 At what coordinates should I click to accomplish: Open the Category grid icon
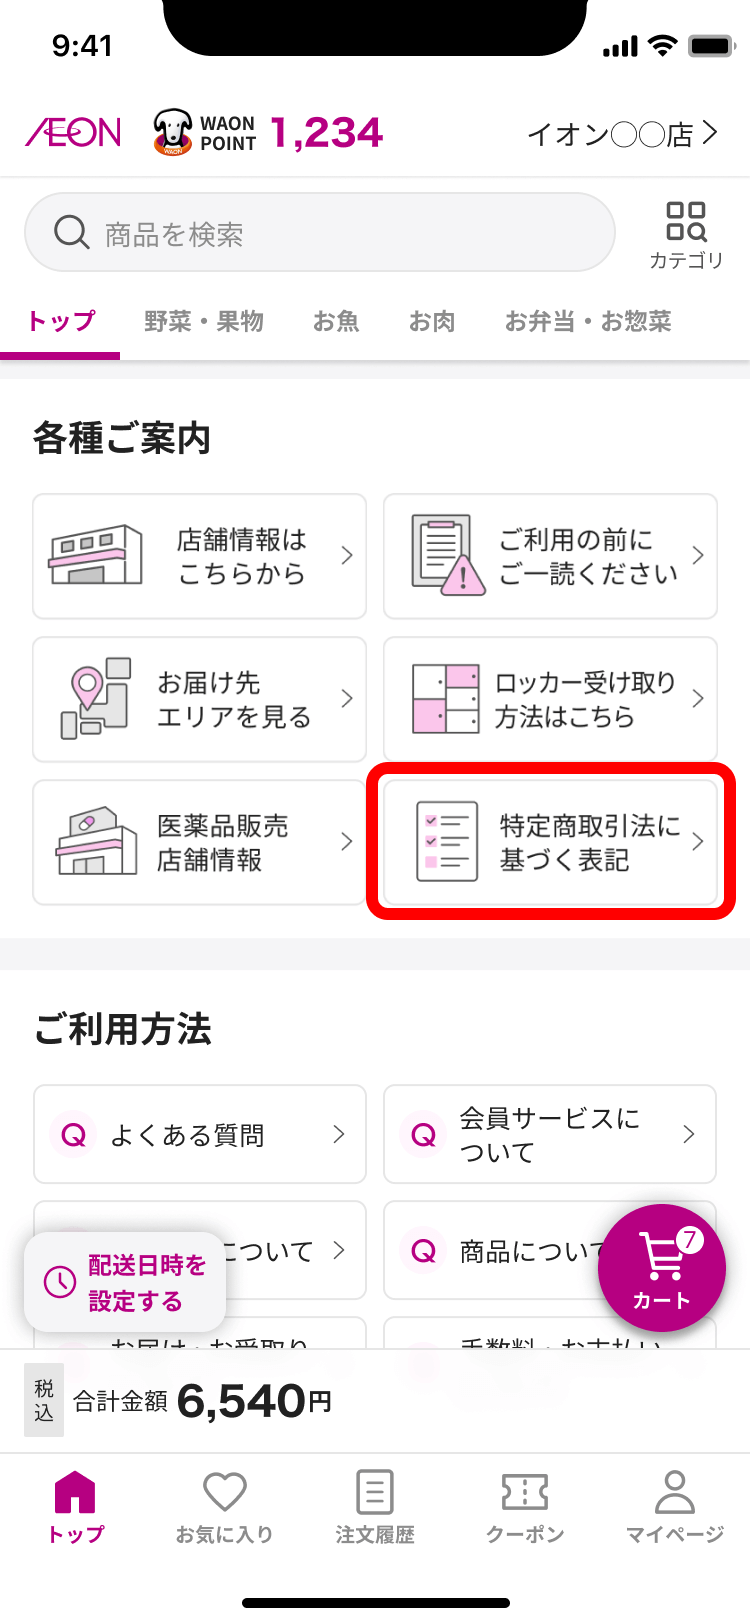[x=686, y=222]
